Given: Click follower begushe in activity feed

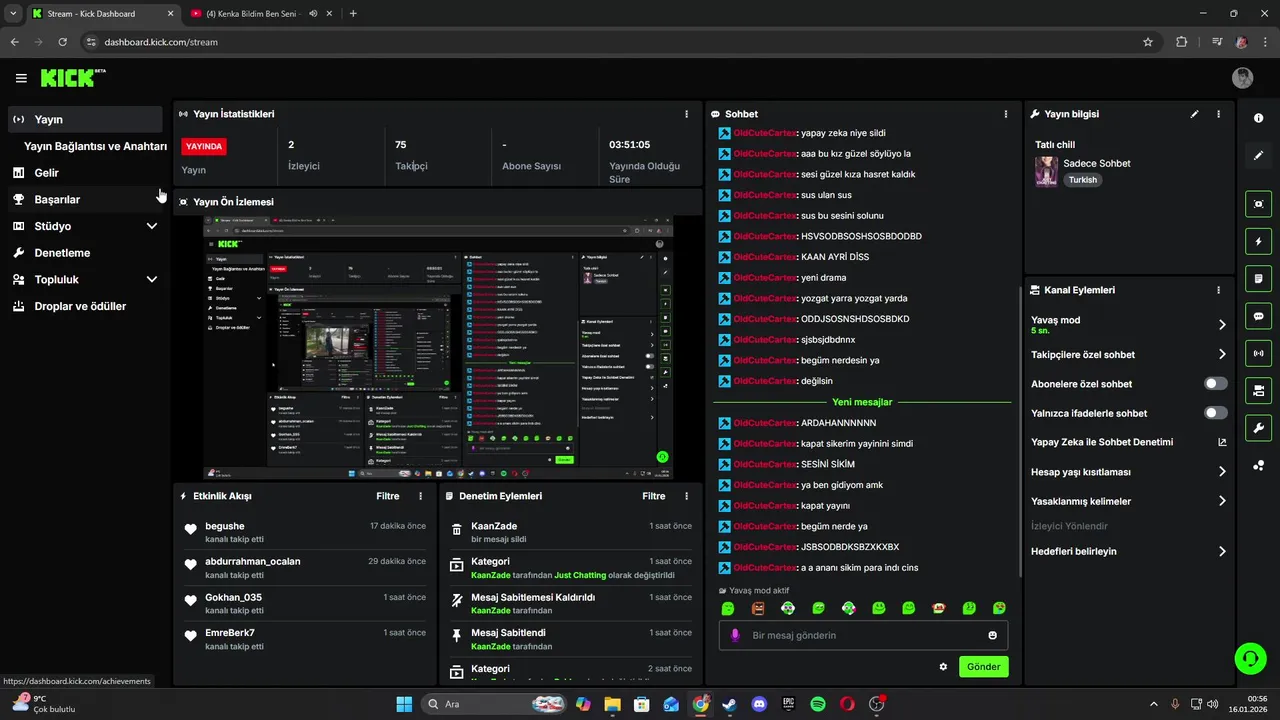Looking at the screenshot, I should pyautogui.click(x=225, y=526).
